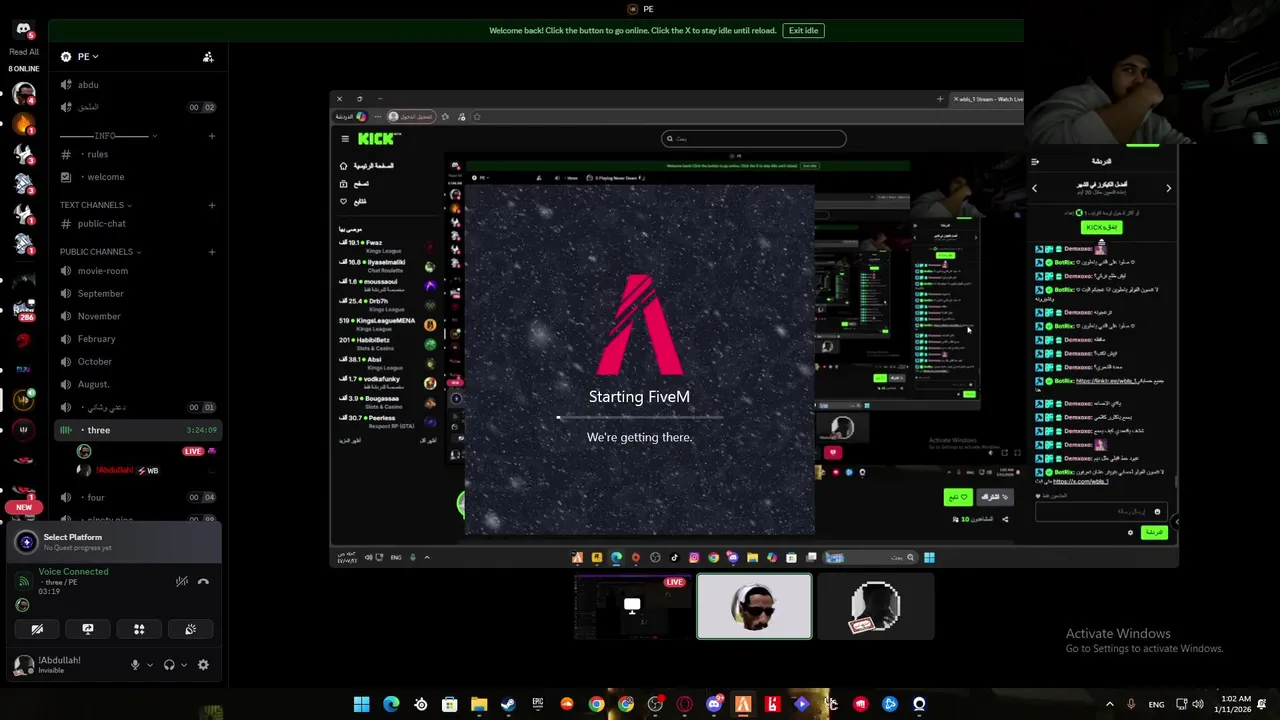This screenshot has height=720, width=1280.
Task: Click the red LIVE badge under three
Action: pos(193,451)
